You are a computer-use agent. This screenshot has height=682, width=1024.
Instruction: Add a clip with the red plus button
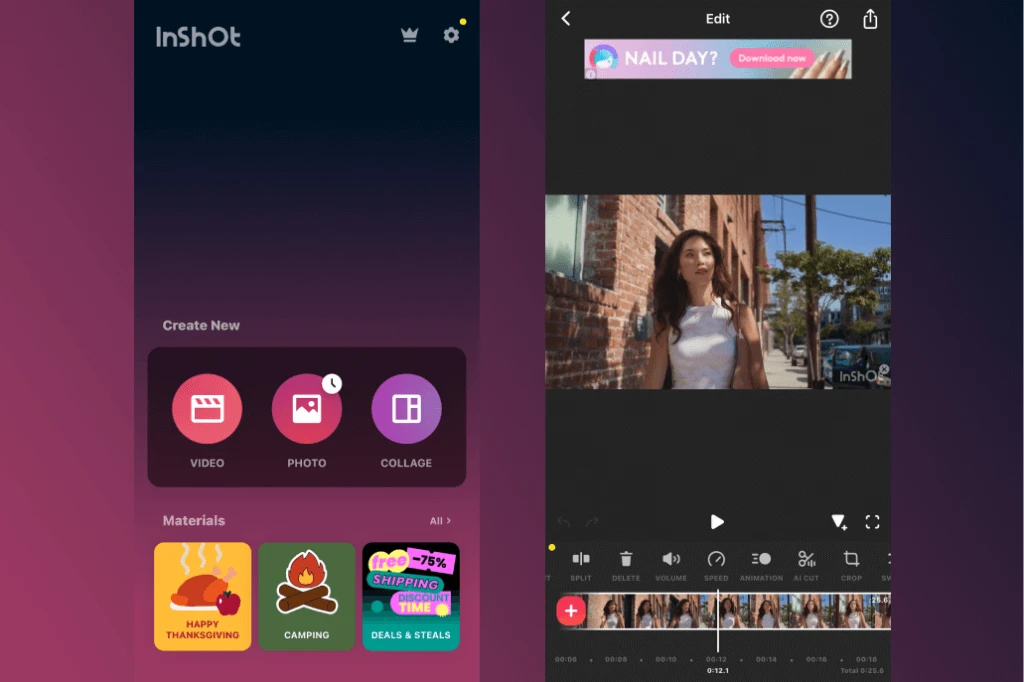[x=571, y=611]
